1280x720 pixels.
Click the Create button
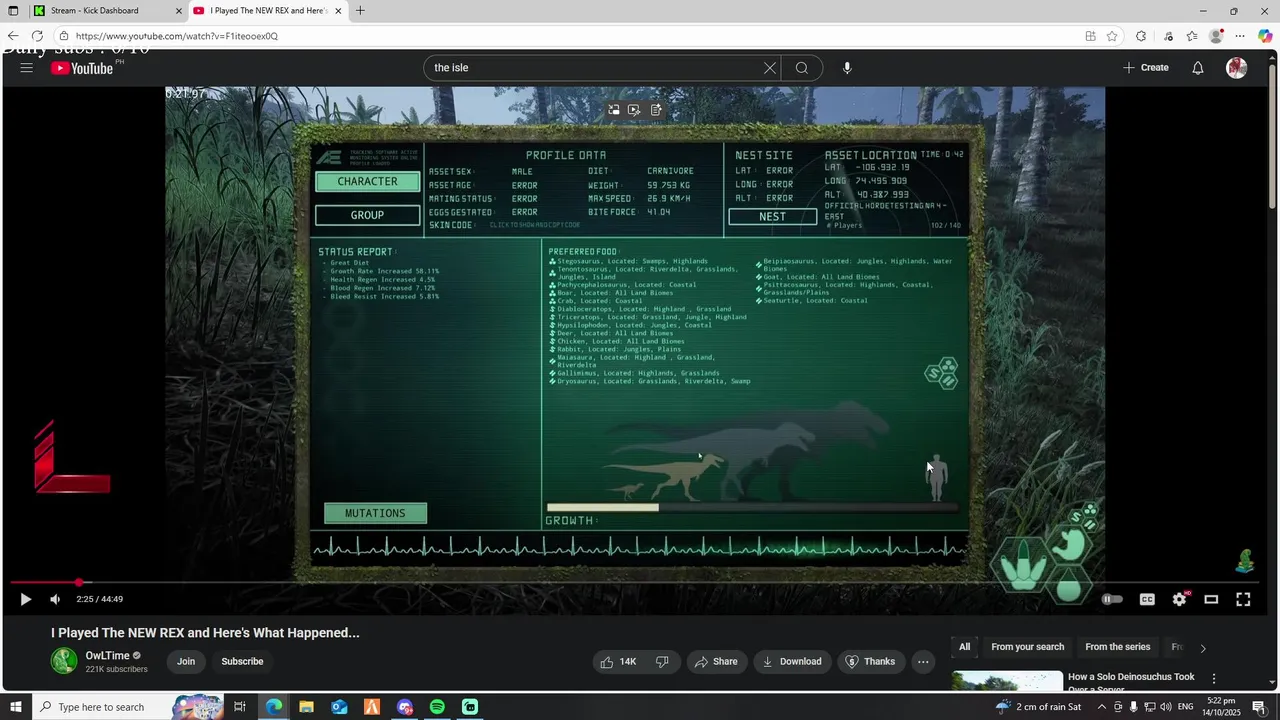1146,68
